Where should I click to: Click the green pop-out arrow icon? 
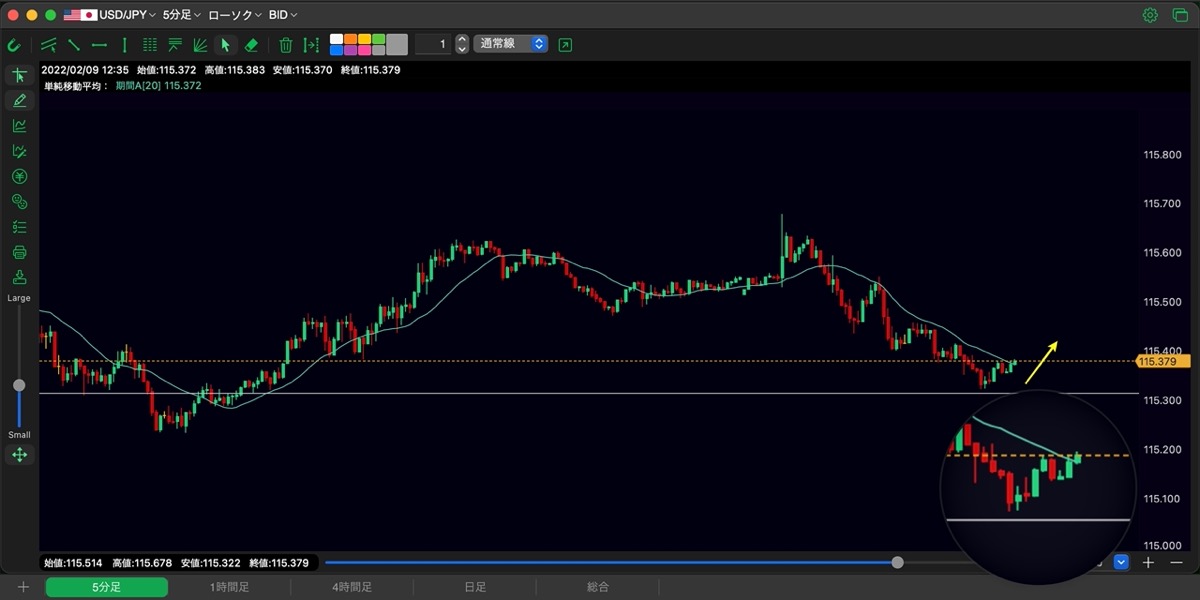tap(566, 45)
